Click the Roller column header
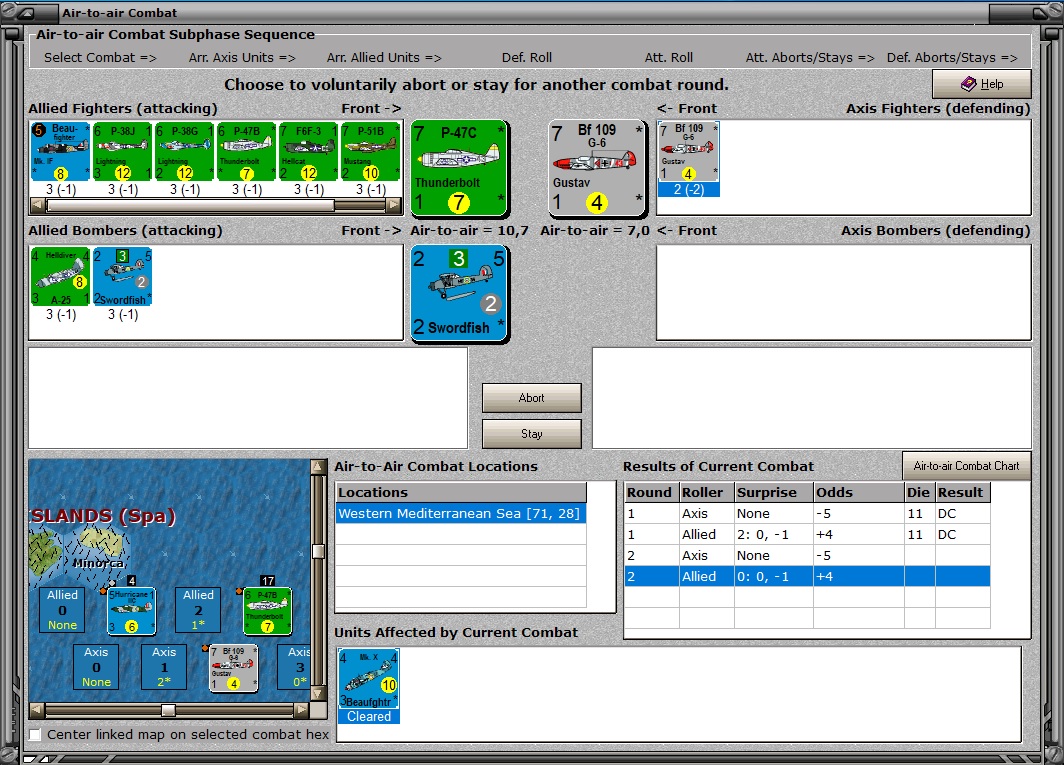This screenshot has width=1064, height=765. click(706, 492)
